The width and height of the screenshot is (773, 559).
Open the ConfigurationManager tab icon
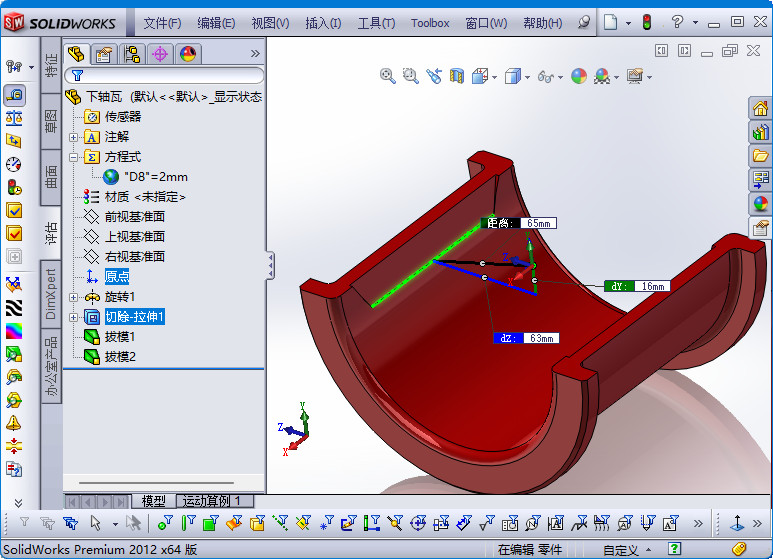(x=132, y=53)
